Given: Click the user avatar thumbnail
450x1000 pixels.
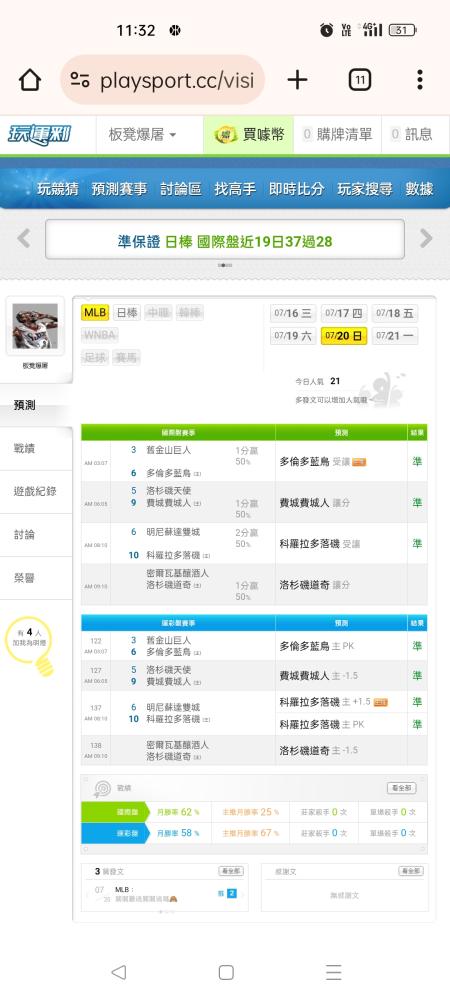Looking at the screenshot, I should tap(35, 326).
